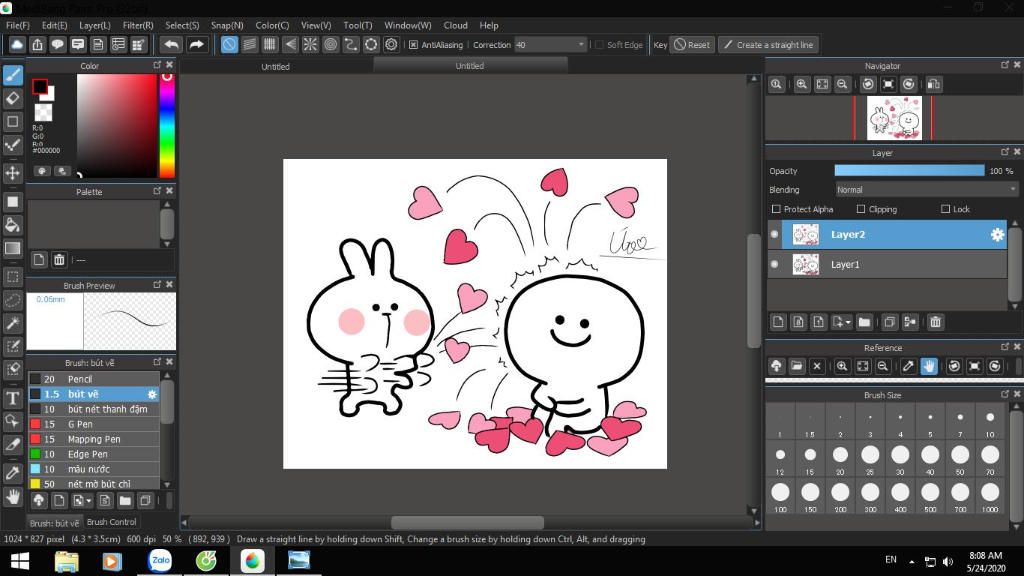Enable Protect Alpha checkbox
The image size is (1024, 576).
point(776,209)
